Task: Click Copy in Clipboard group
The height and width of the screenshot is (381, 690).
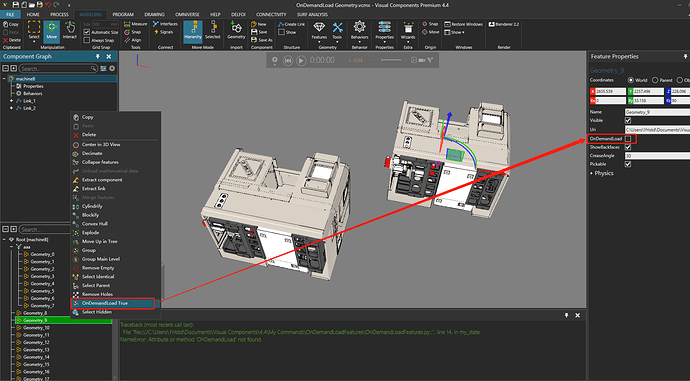Action: [11, 24]
